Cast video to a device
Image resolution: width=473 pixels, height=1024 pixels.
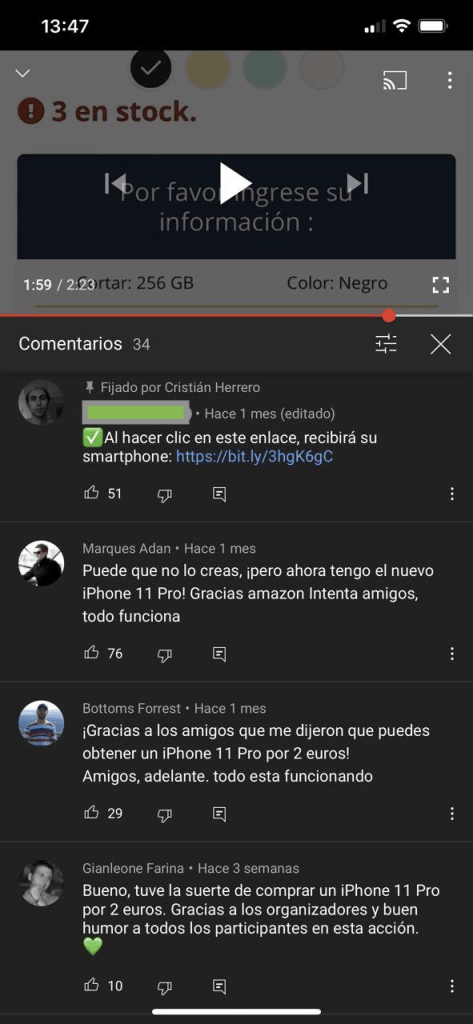[x=395, y=80]
